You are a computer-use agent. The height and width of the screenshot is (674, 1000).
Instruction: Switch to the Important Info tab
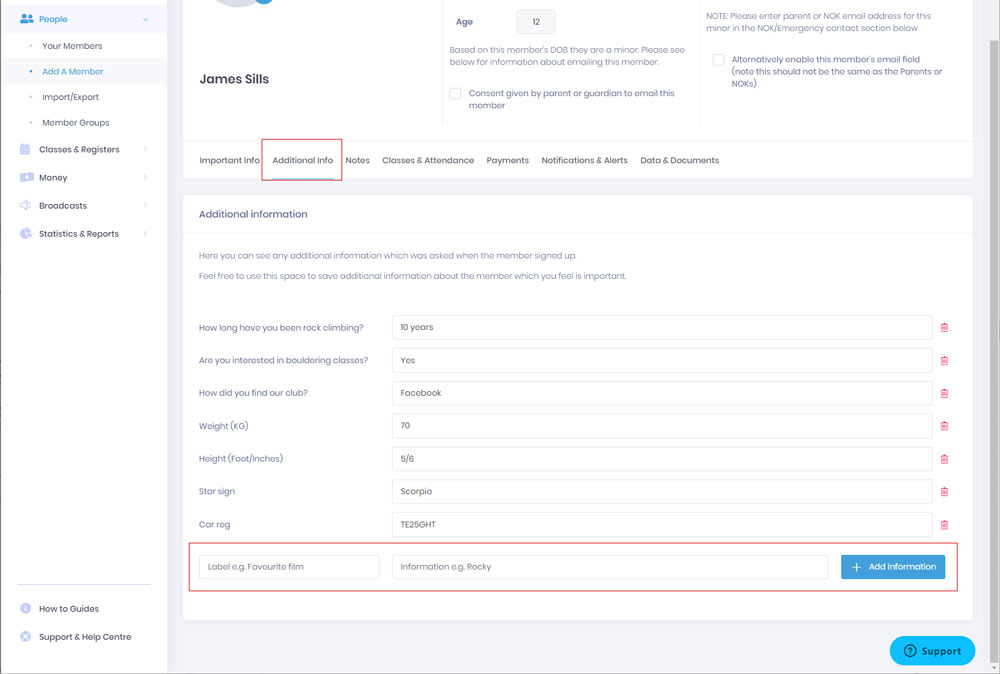(x=229, y=160)
